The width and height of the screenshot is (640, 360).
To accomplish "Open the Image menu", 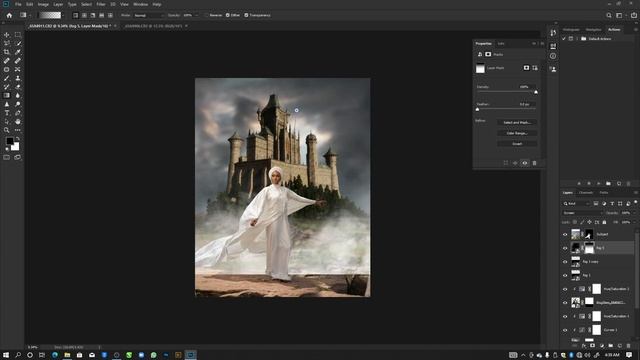I will [x=43, y=4].
